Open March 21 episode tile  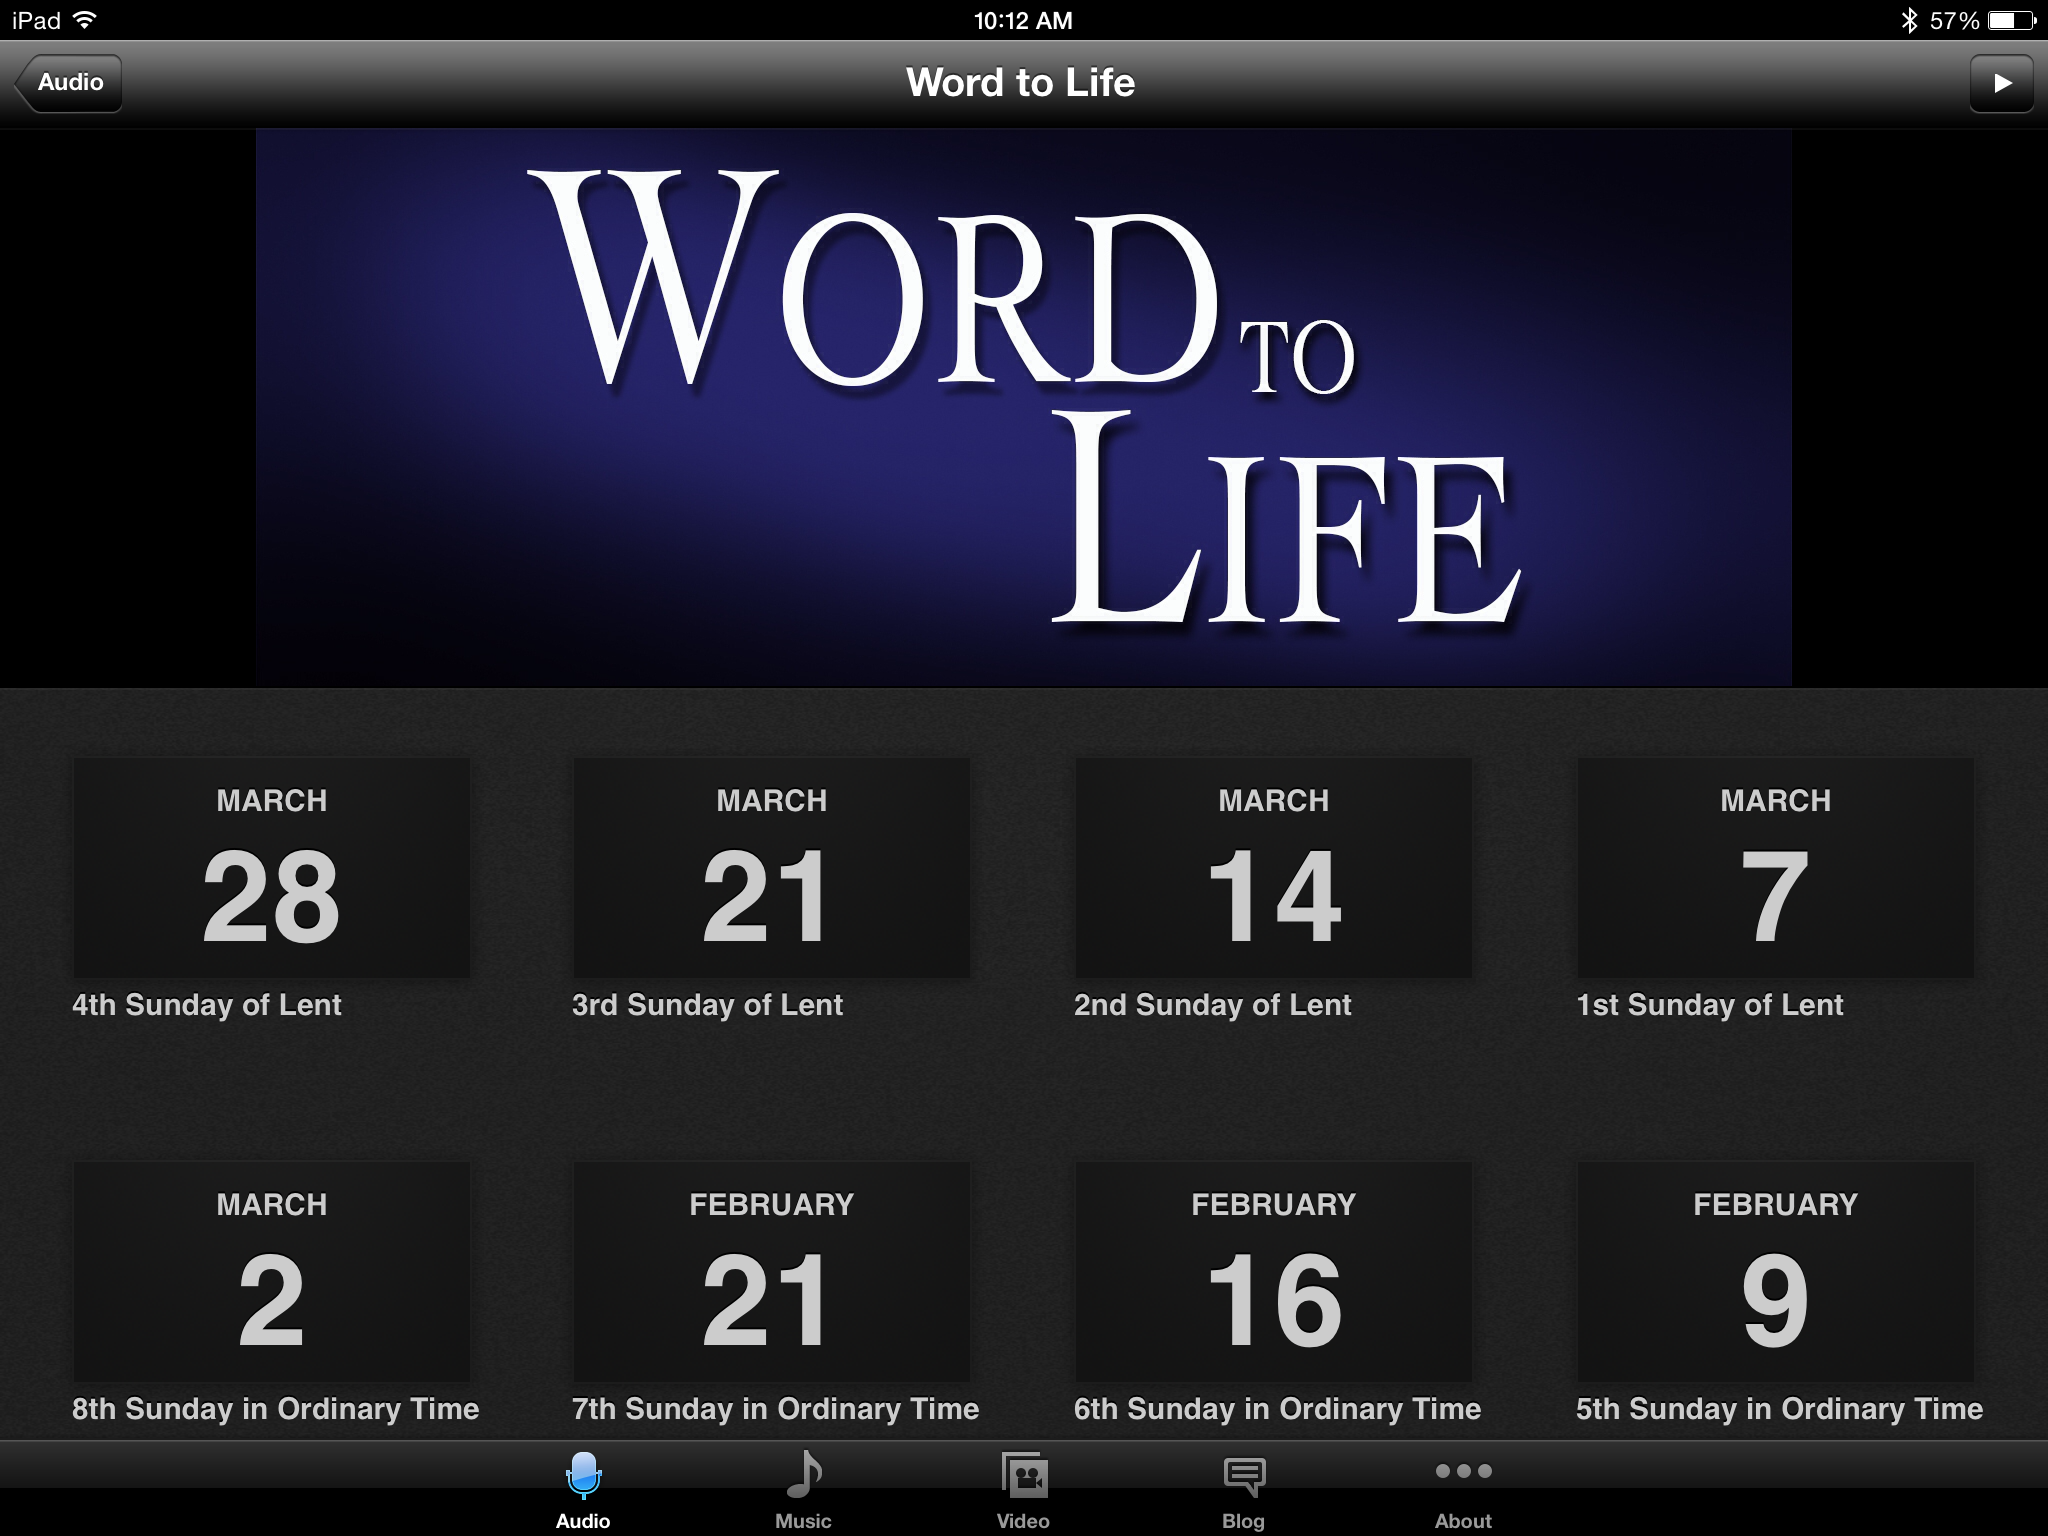pos(771,868)
